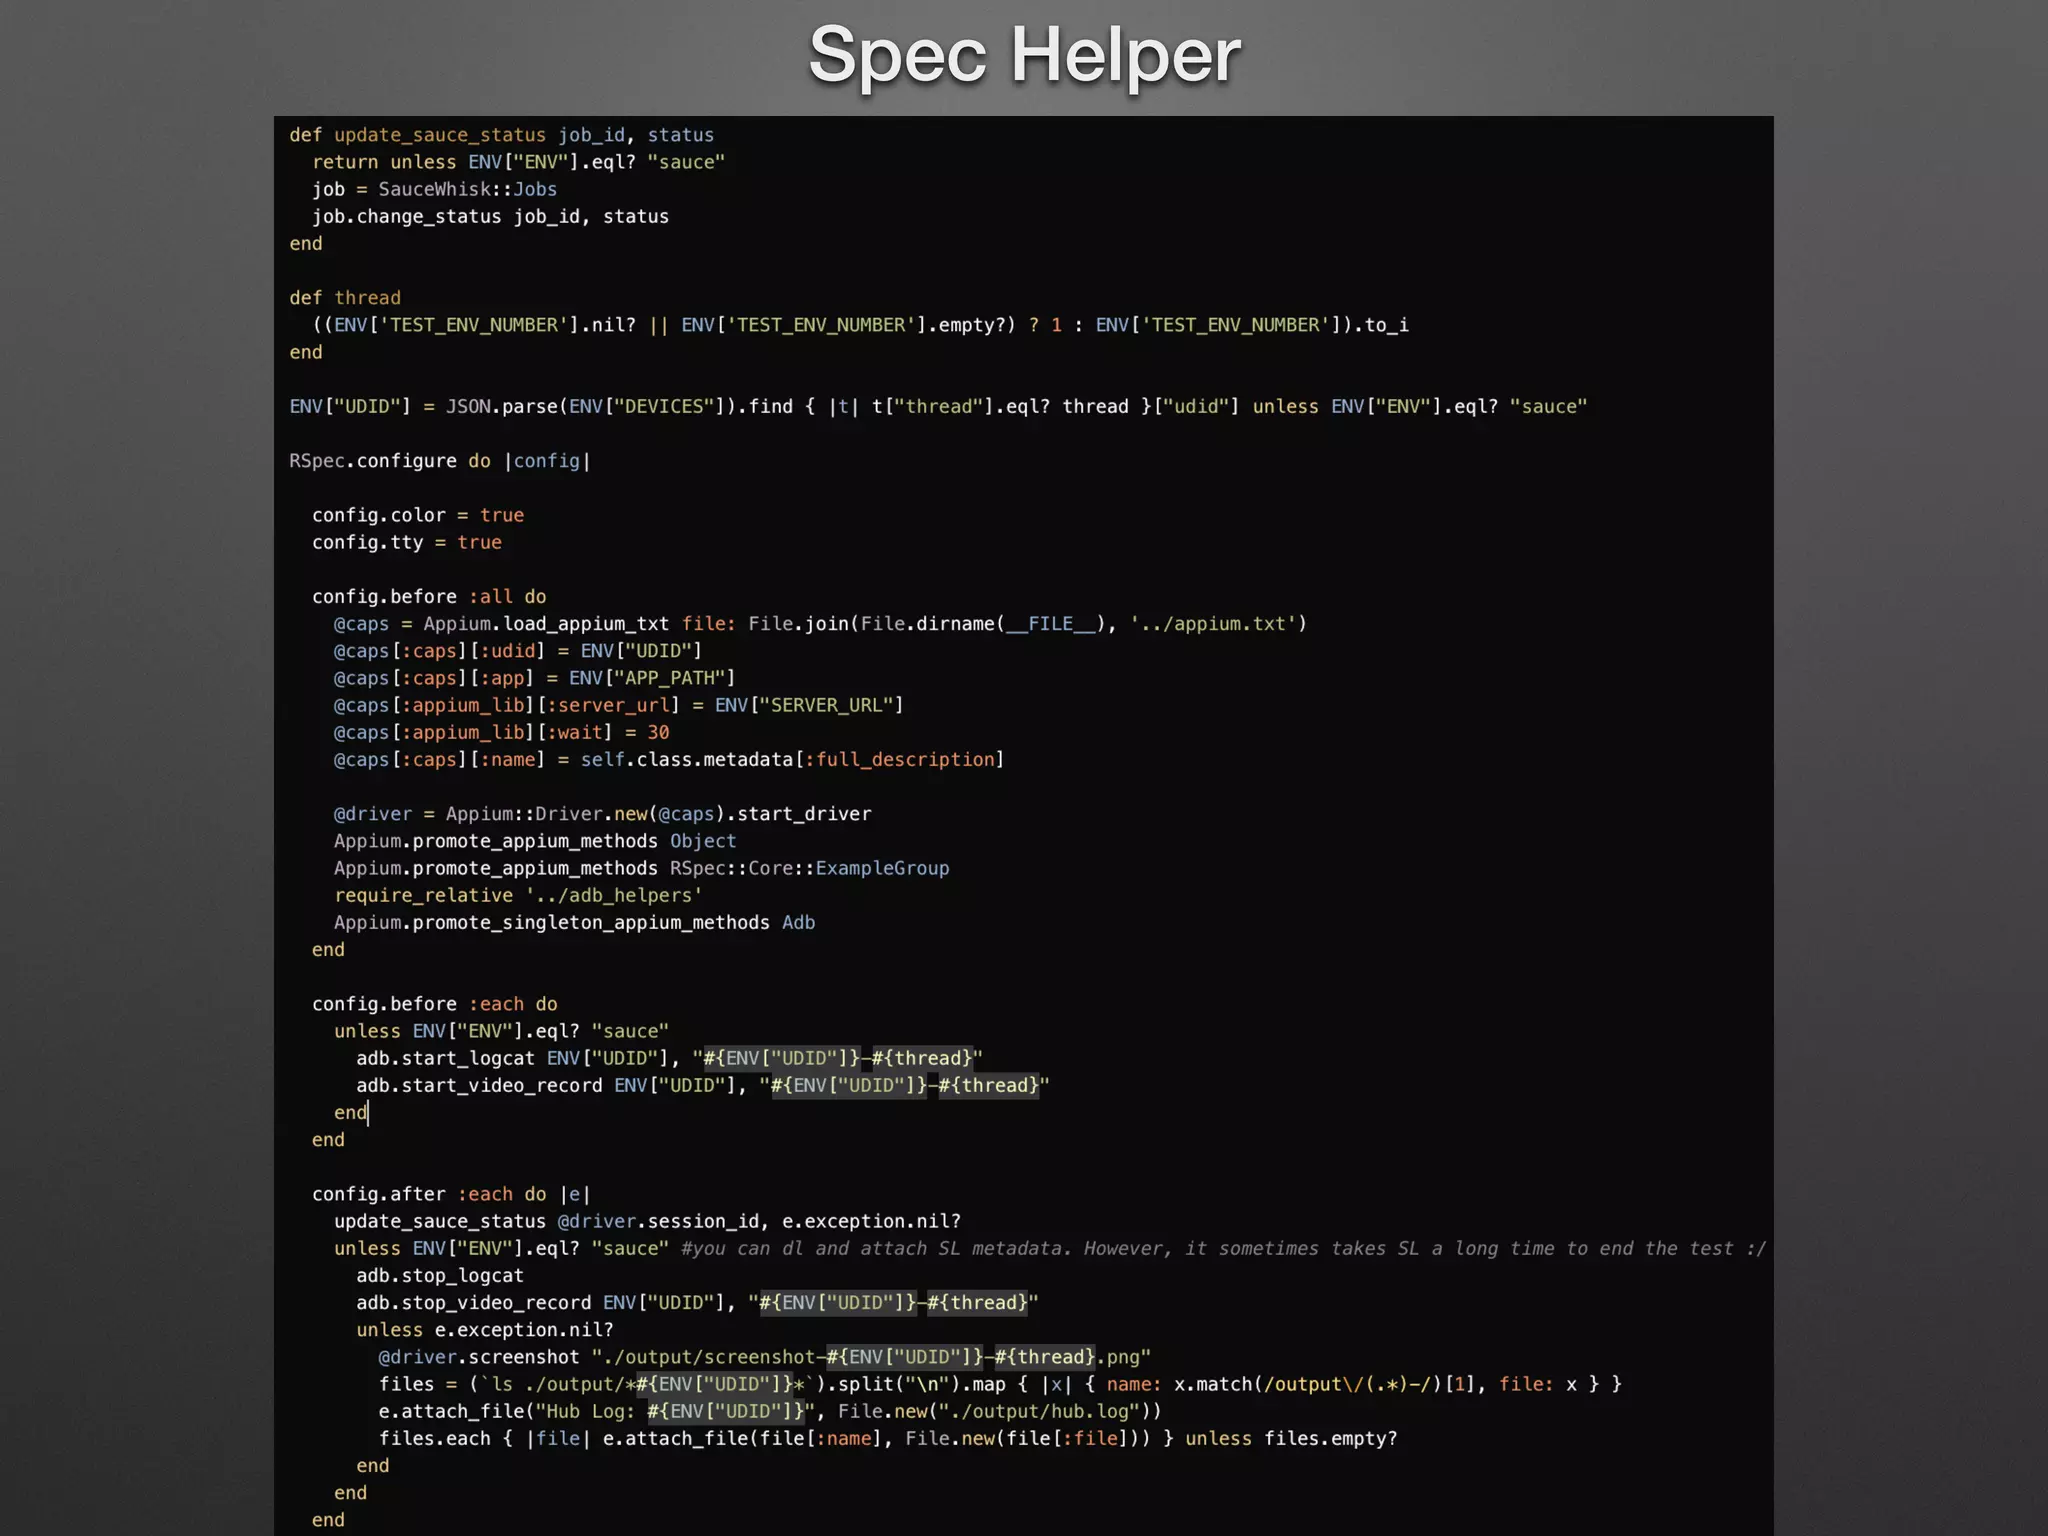Click the italic comment about SL metadata
The width and height of the screenshot is (2048, 1536).
(1223, 1249)
